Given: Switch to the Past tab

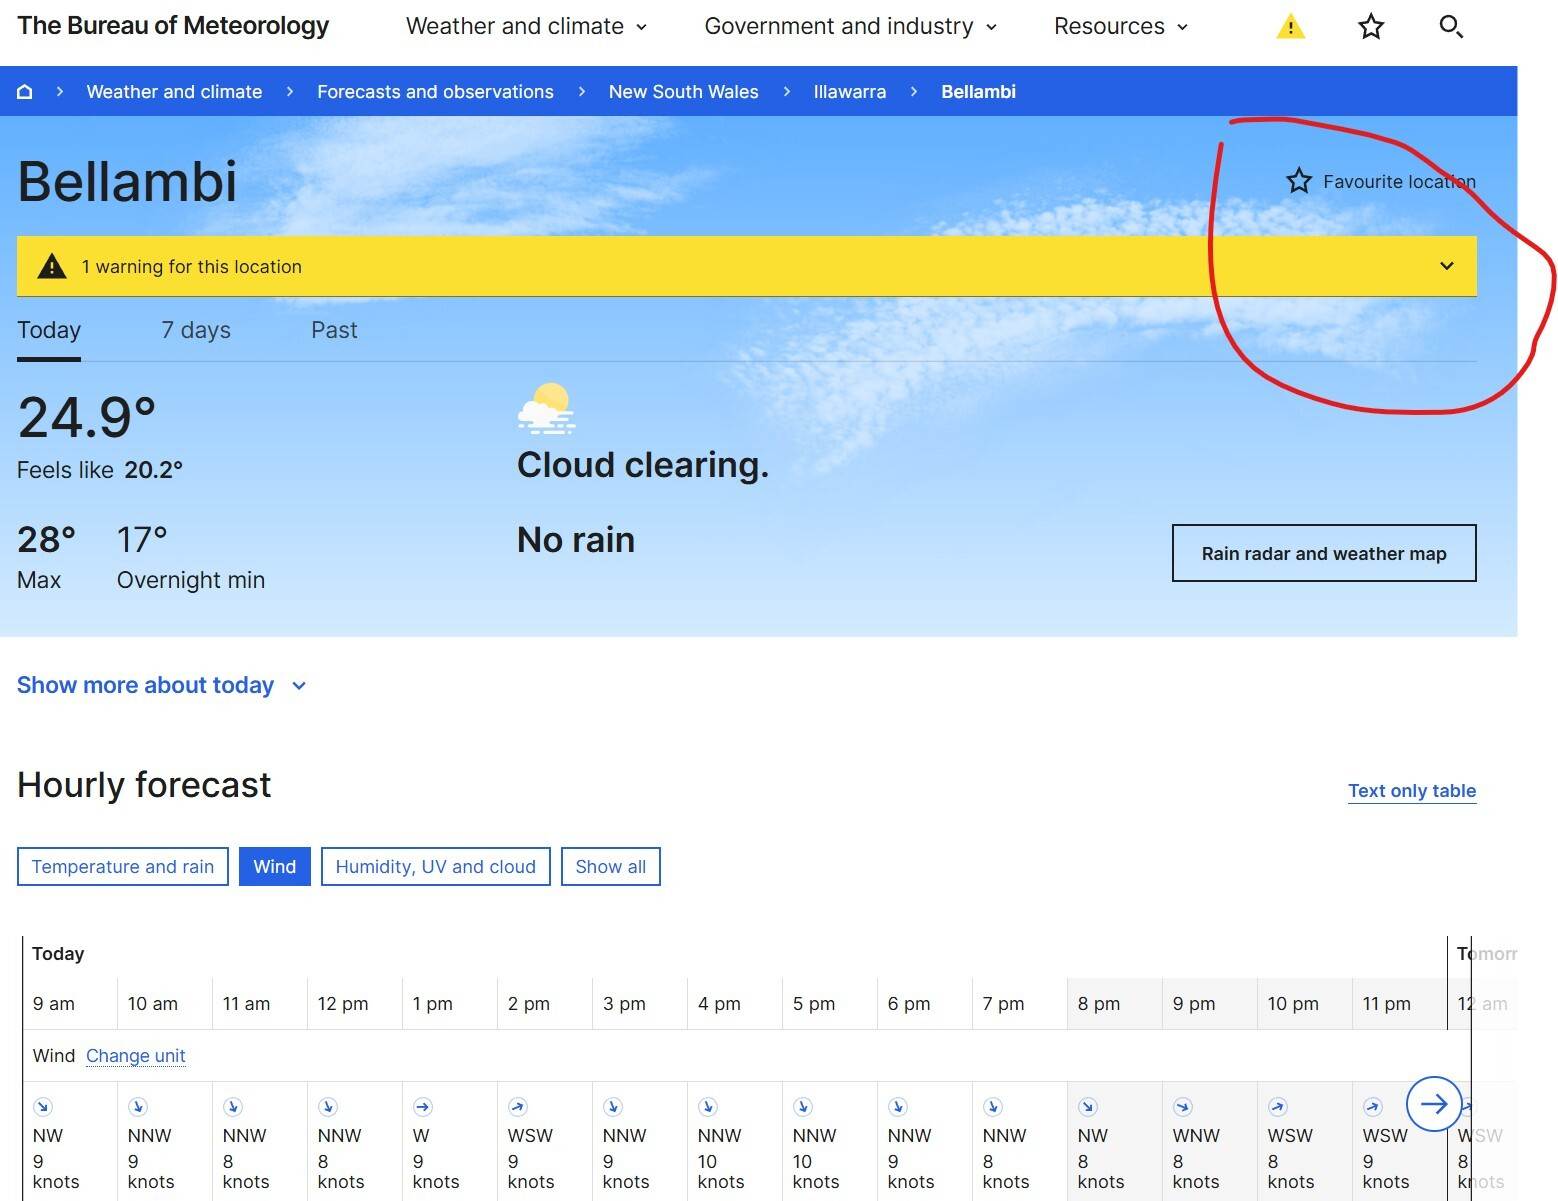Looking at the screenshot, I should point(334,330).
